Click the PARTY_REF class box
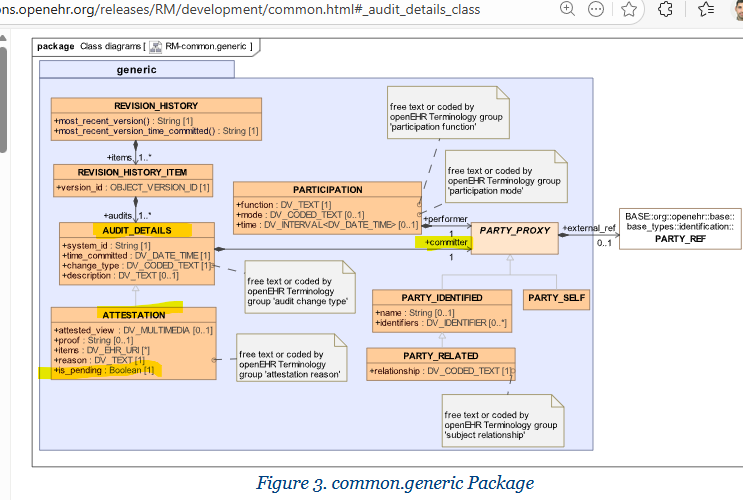The width and height of the screenshot is (743, 500). coord(679,227)
